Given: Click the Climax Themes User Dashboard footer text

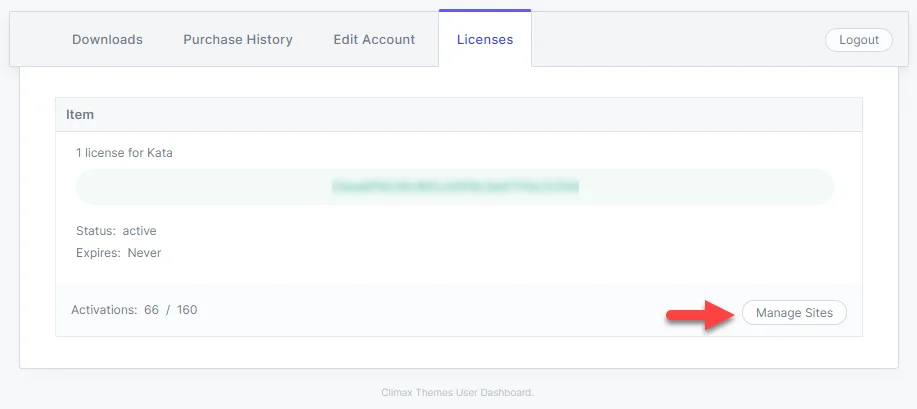Looking at the screenshot, I should tap(457, 392).
